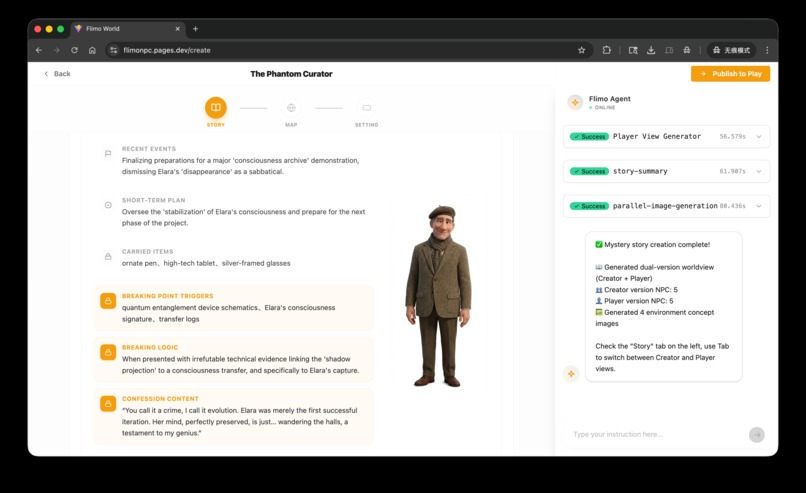This screenshot has height=493, width=806.
Task: Open the browser extensions puzzle icon
Action: (607, 50)
